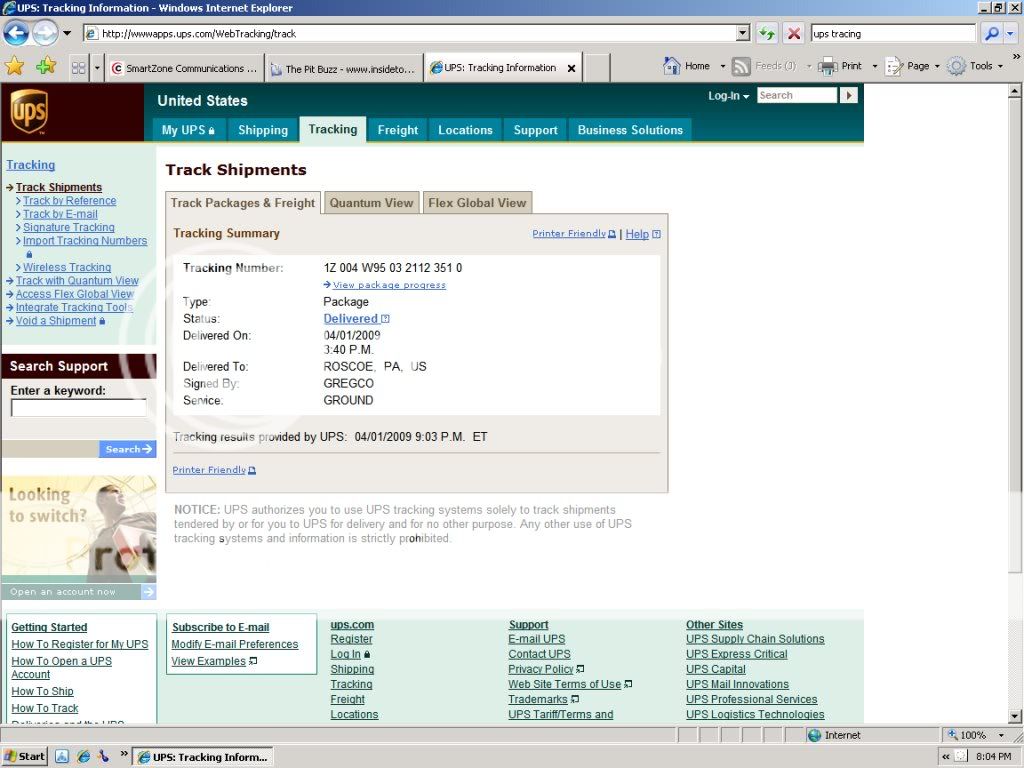Open the recent pages dropdown arrow
Image resolution: width=1024 pixels, height=768 pixels.
pos(67,33)
